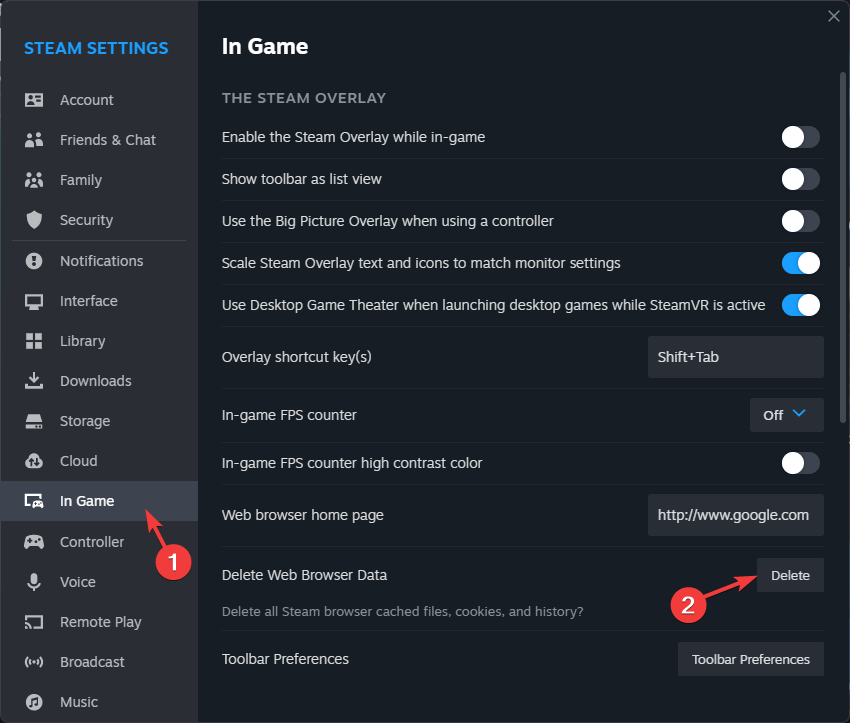Select the Downloads arrow icon
The height and width of the screenshot is (723, 850).
(x=34, y=380)
